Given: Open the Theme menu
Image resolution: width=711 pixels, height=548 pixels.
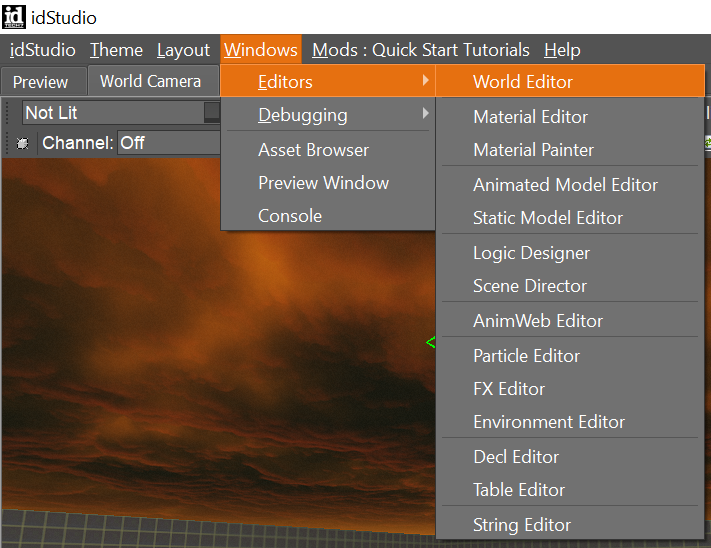Looking at the screenshot, I should [x=116, y=50].
